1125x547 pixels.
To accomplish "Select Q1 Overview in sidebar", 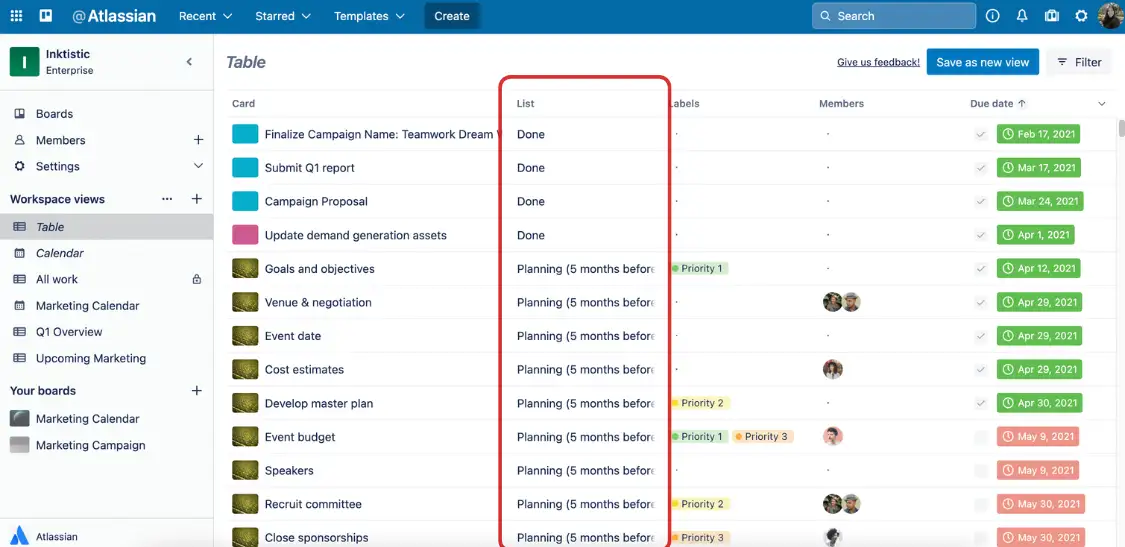I will coord(69,332).
